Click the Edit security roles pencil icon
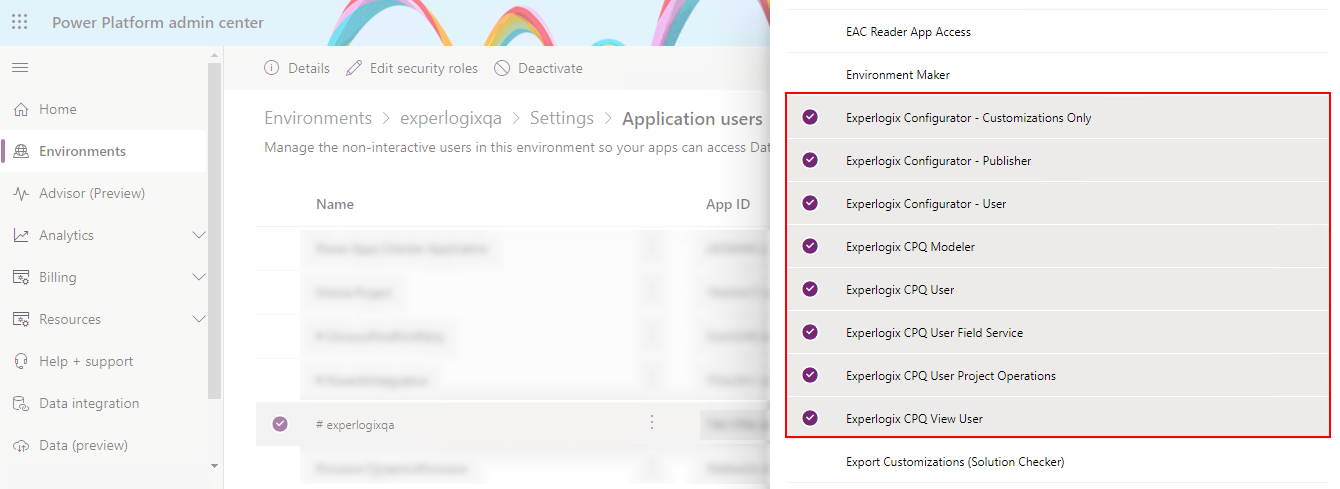Image resolution: width=1340 pixels, height=489 pixels. pyautogui.click(x=353, y=68)
